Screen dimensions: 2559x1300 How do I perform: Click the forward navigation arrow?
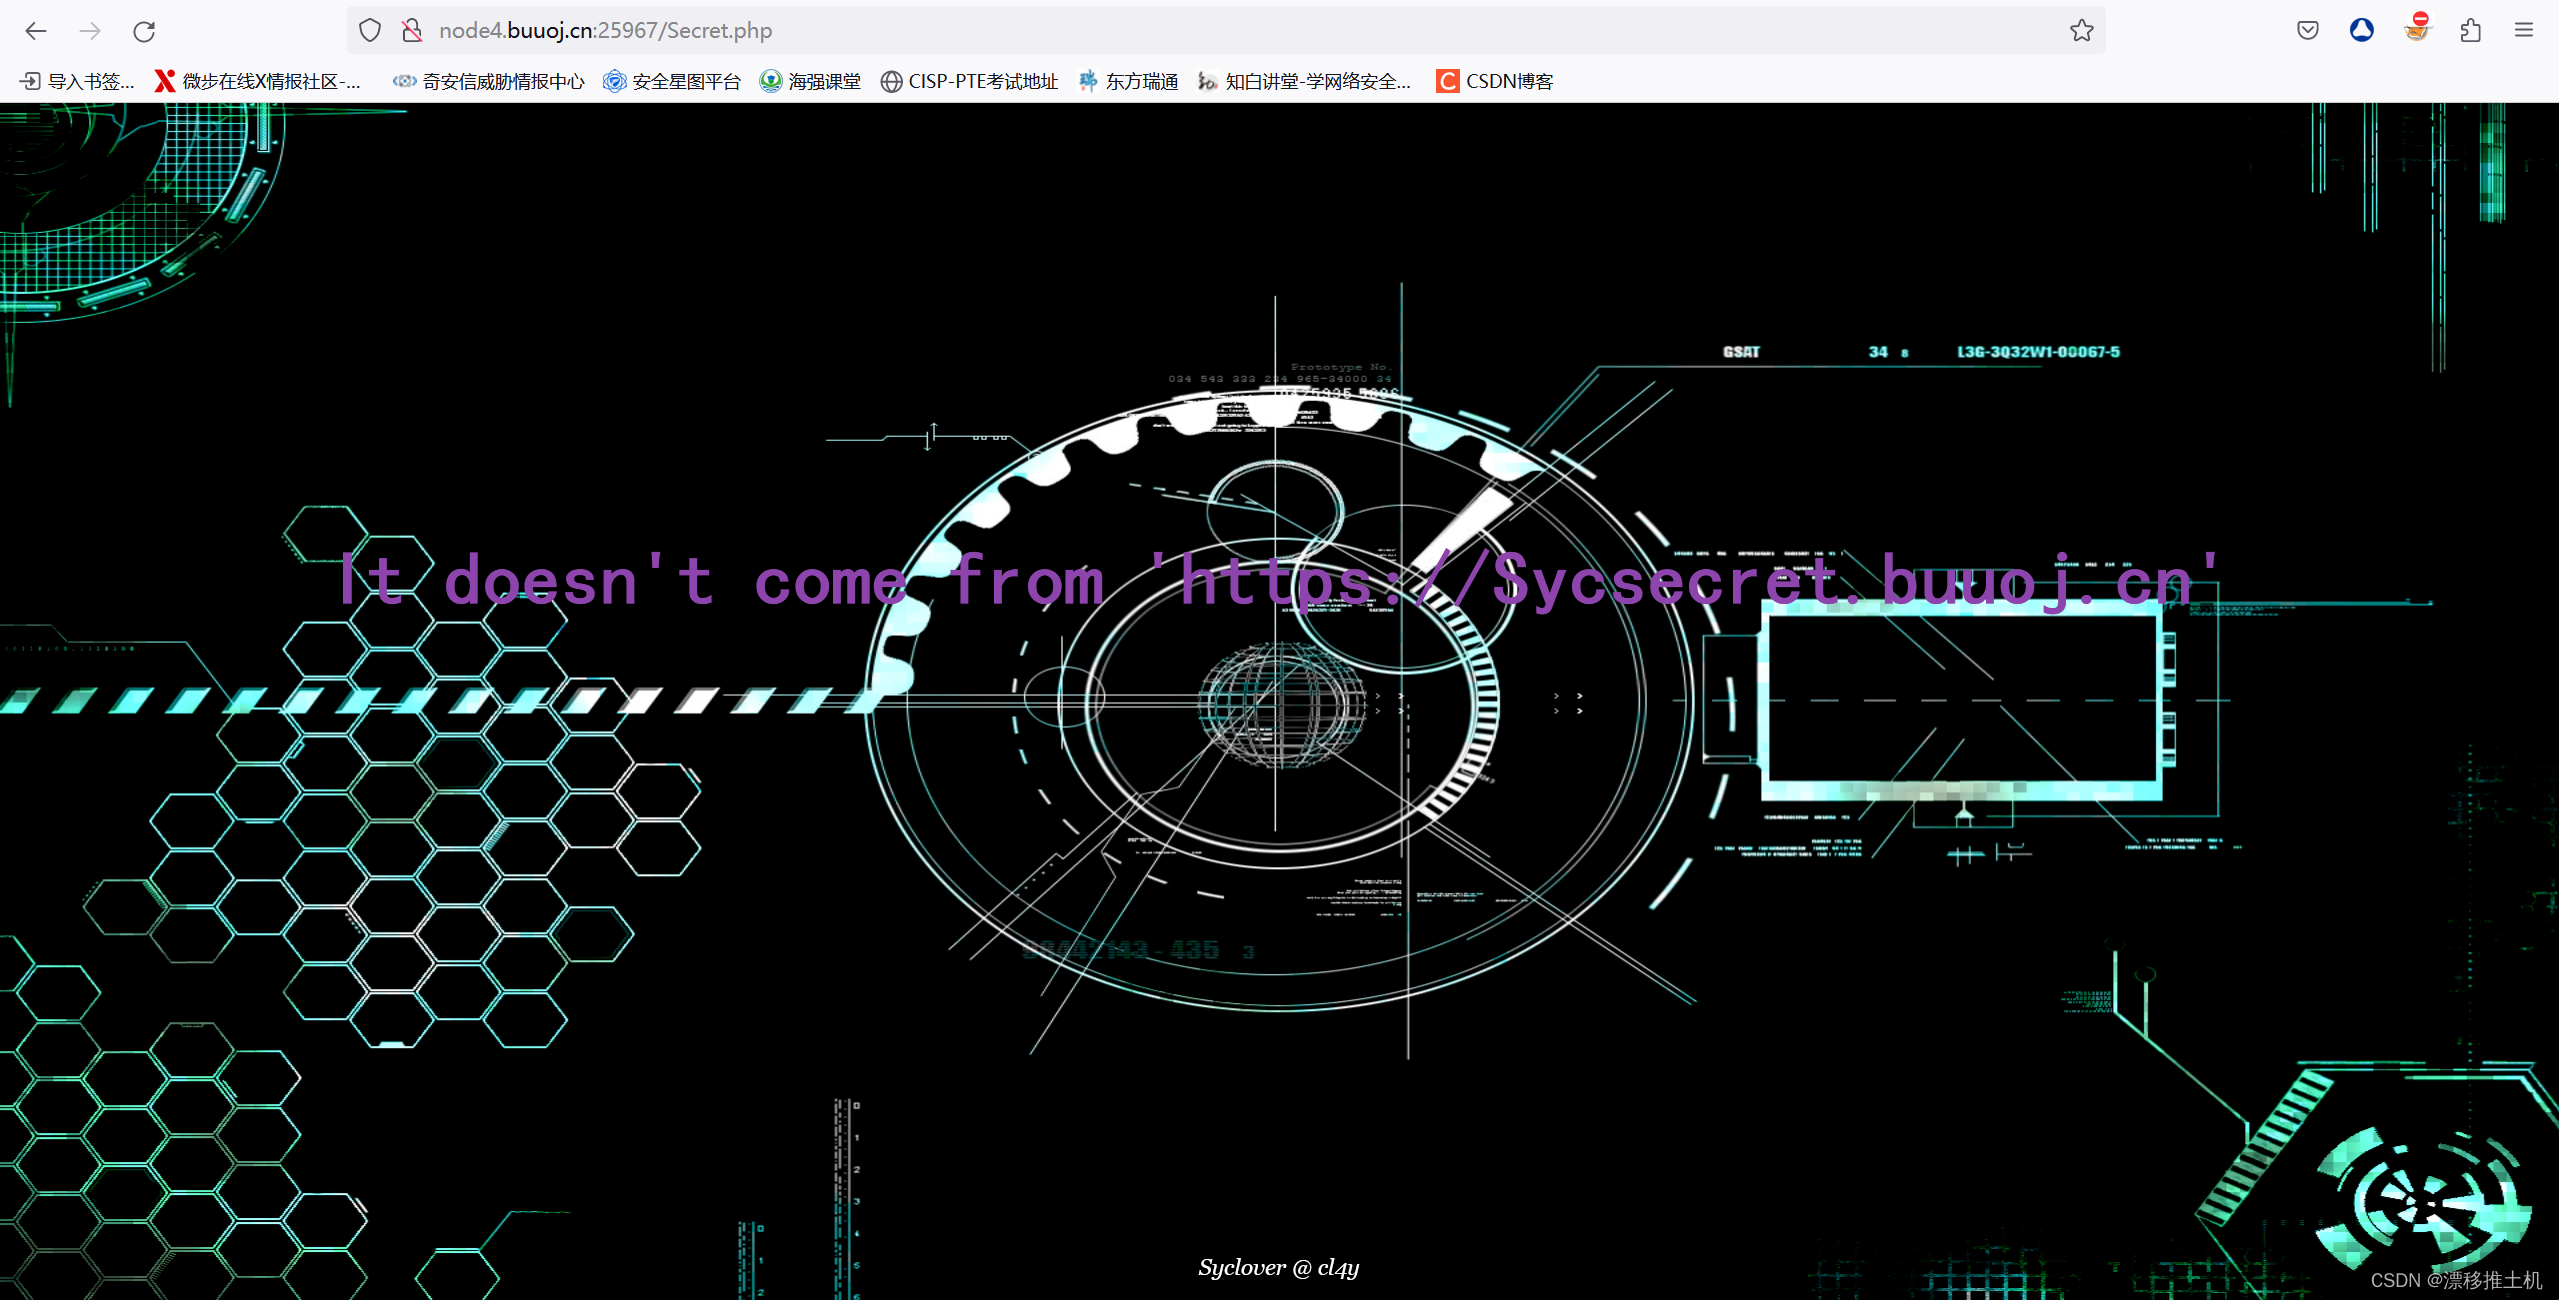click(x=90, y=31)
